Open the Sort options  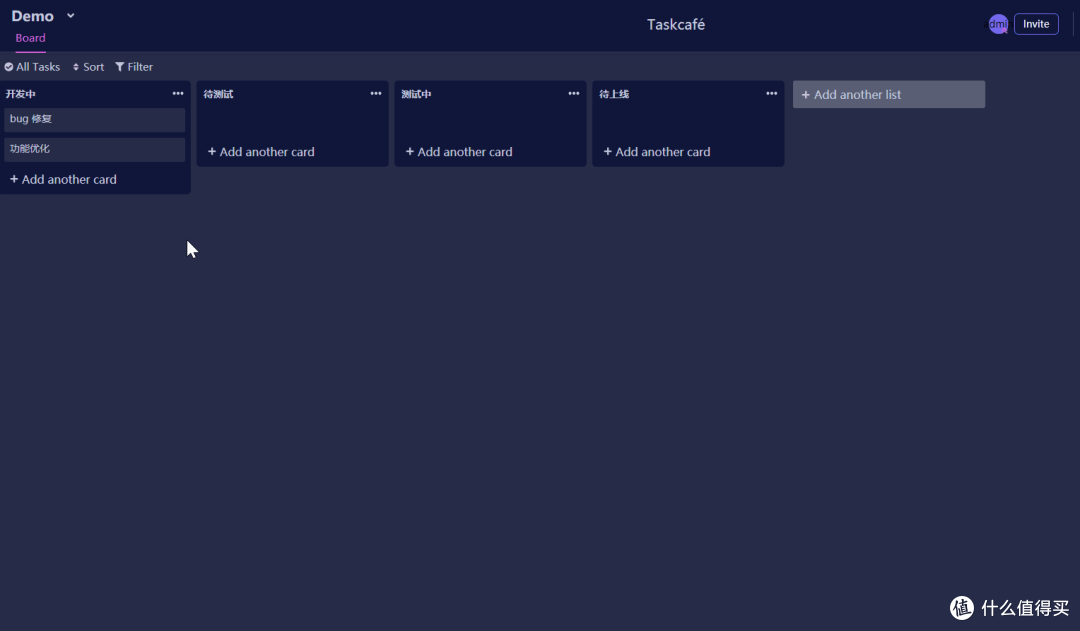(88, 67)
